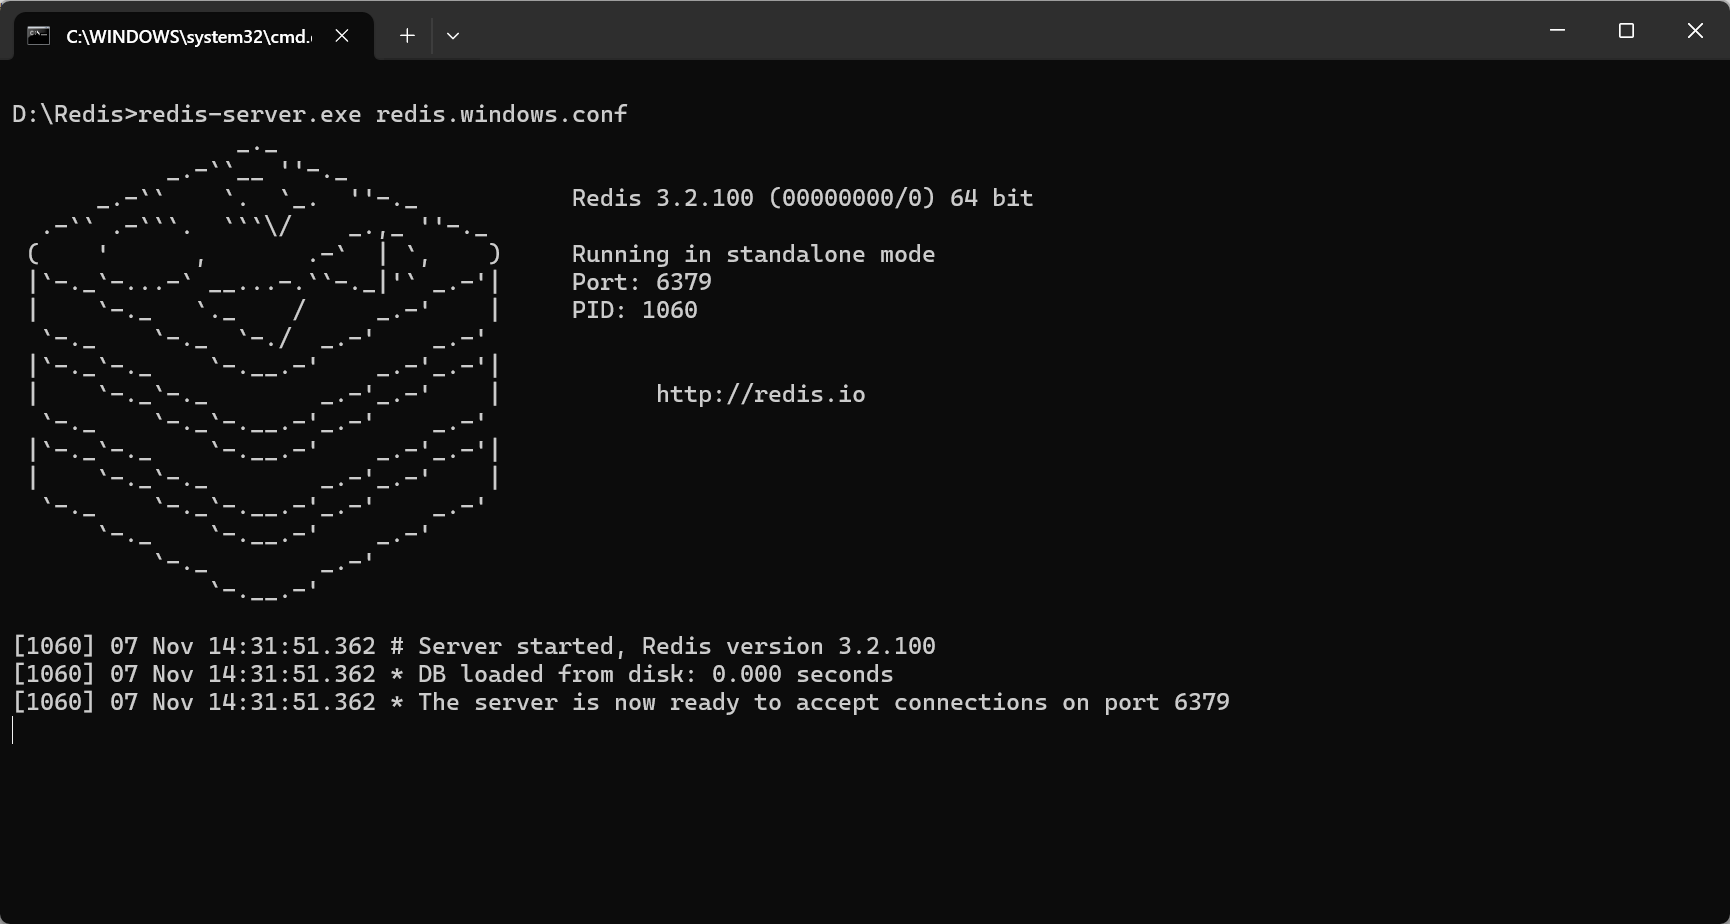Select the cmd.exe terminal tab
The width and height of the screenshot is (1730, 924).
tap(194, 36)
